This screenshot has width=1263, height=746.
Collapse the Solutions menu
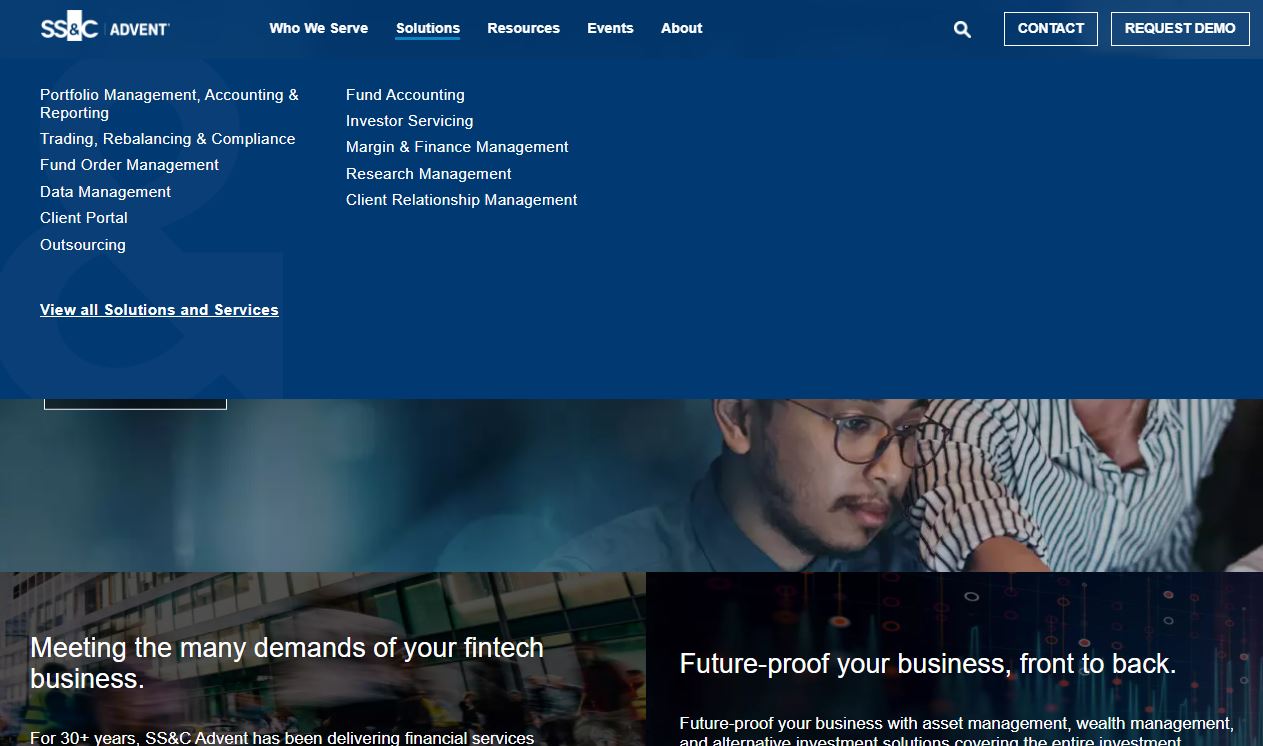pyautogui.click(x=427, y=28)
